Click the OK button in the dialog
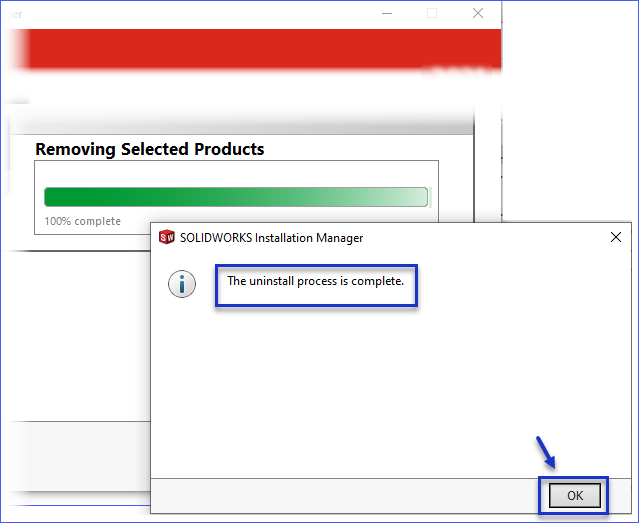This screenshot has height=523, width=639. [x=574, y=495]
